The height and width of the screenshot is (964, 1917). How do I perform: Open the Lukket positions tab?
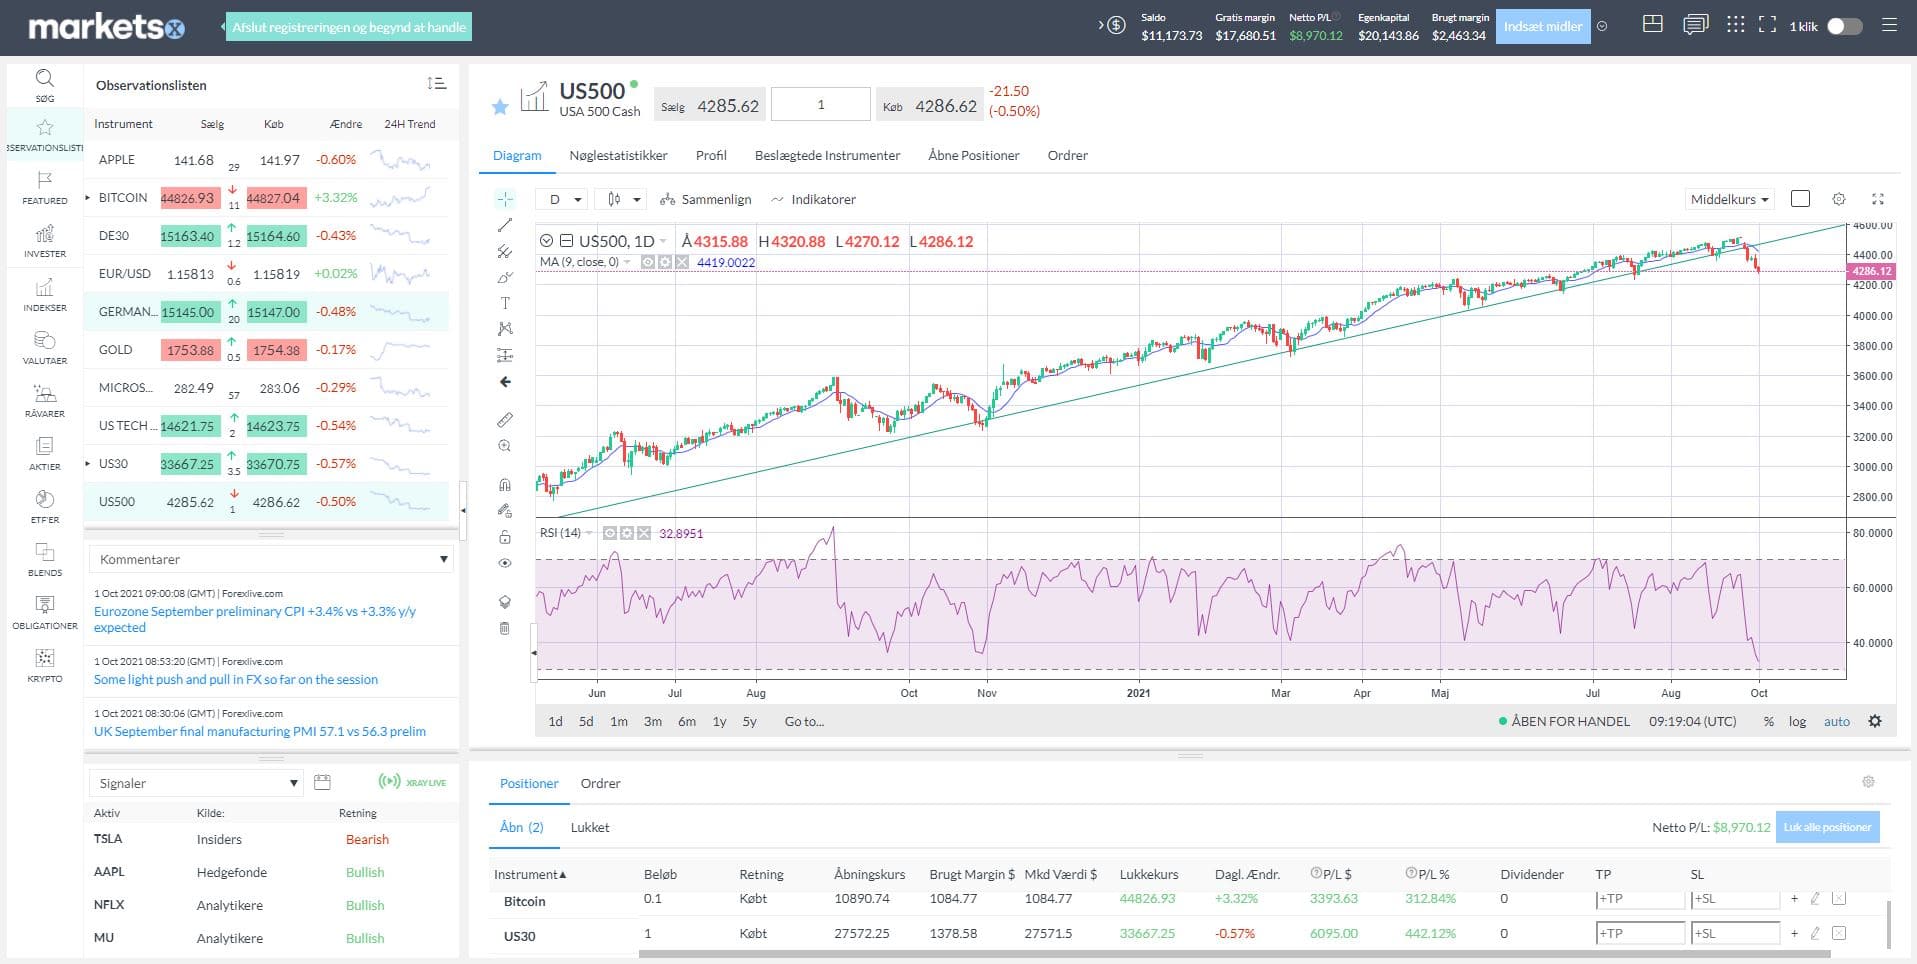590,827
